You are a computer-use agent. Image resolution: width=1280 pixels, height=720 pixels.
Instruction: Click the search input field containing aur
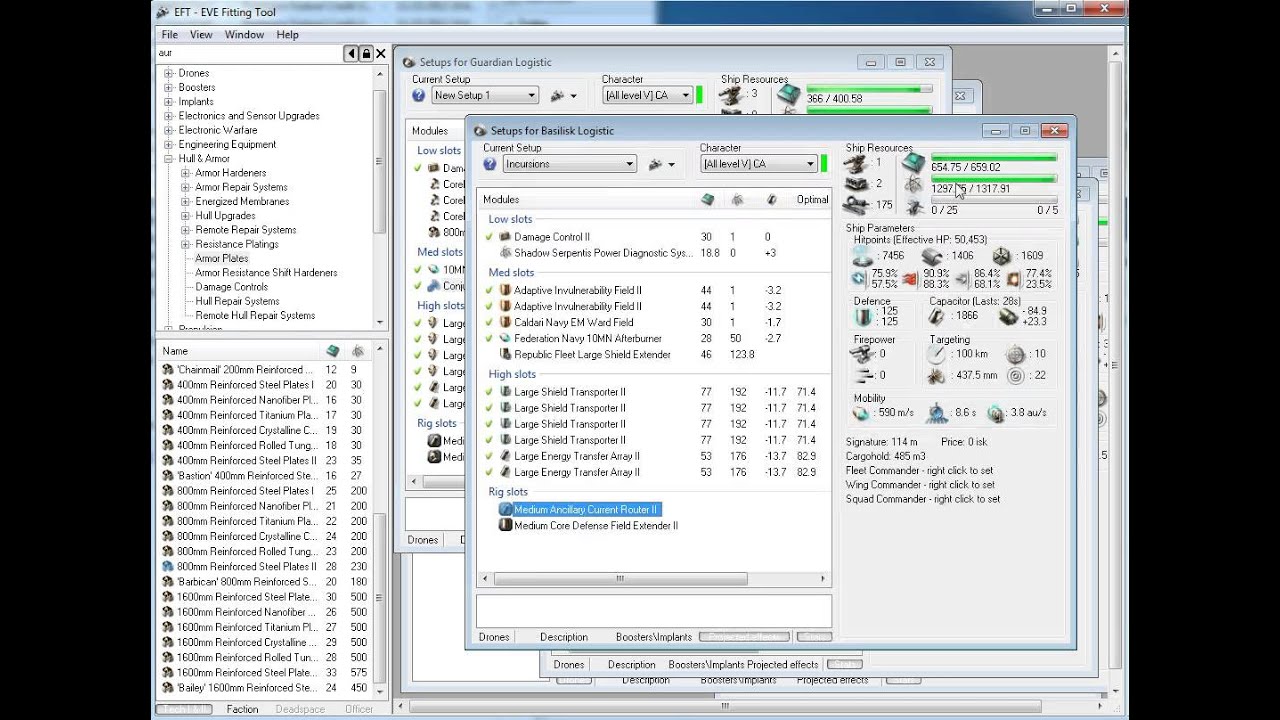[x=249, y=53]
